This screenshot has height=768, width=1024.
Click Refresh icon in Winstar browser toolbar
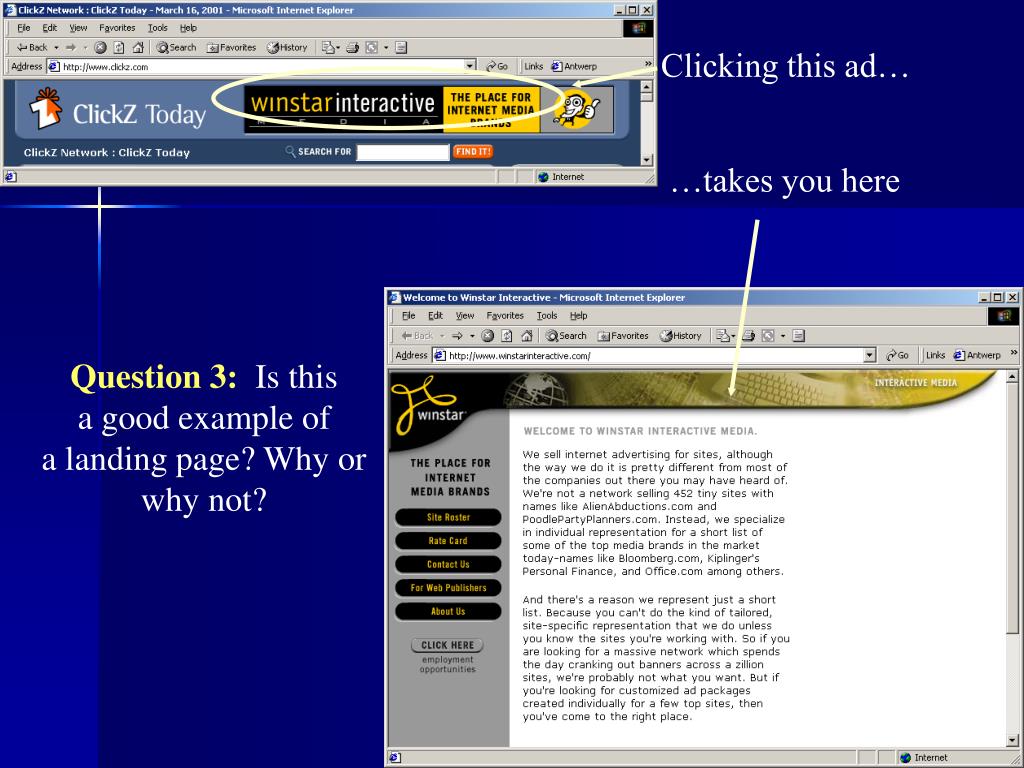[x=507, y=336]
